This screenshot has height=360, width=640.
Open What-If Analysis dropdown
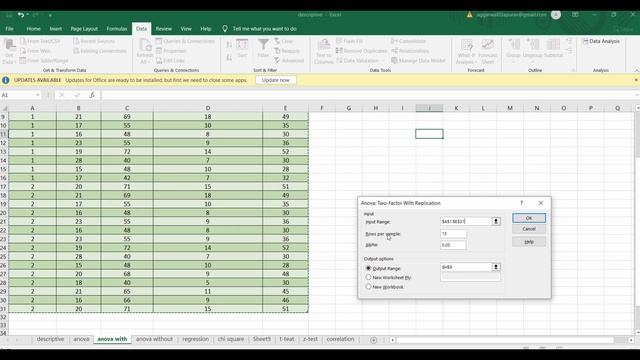(x=467, y=51)
